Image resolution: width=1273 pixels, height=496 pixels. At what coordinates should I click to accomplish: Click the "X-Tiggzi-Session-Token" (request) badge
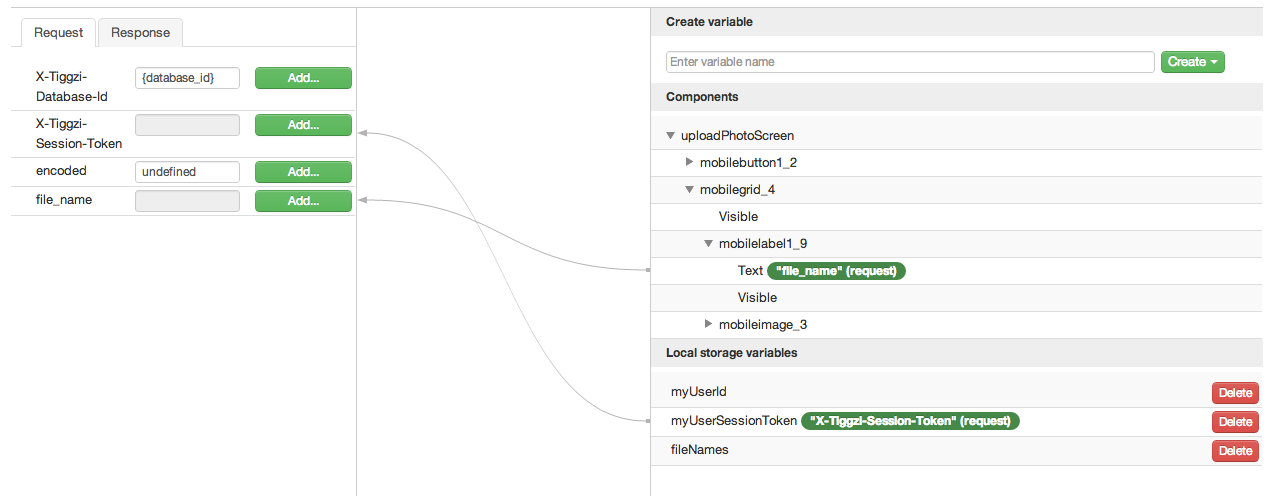910,421
